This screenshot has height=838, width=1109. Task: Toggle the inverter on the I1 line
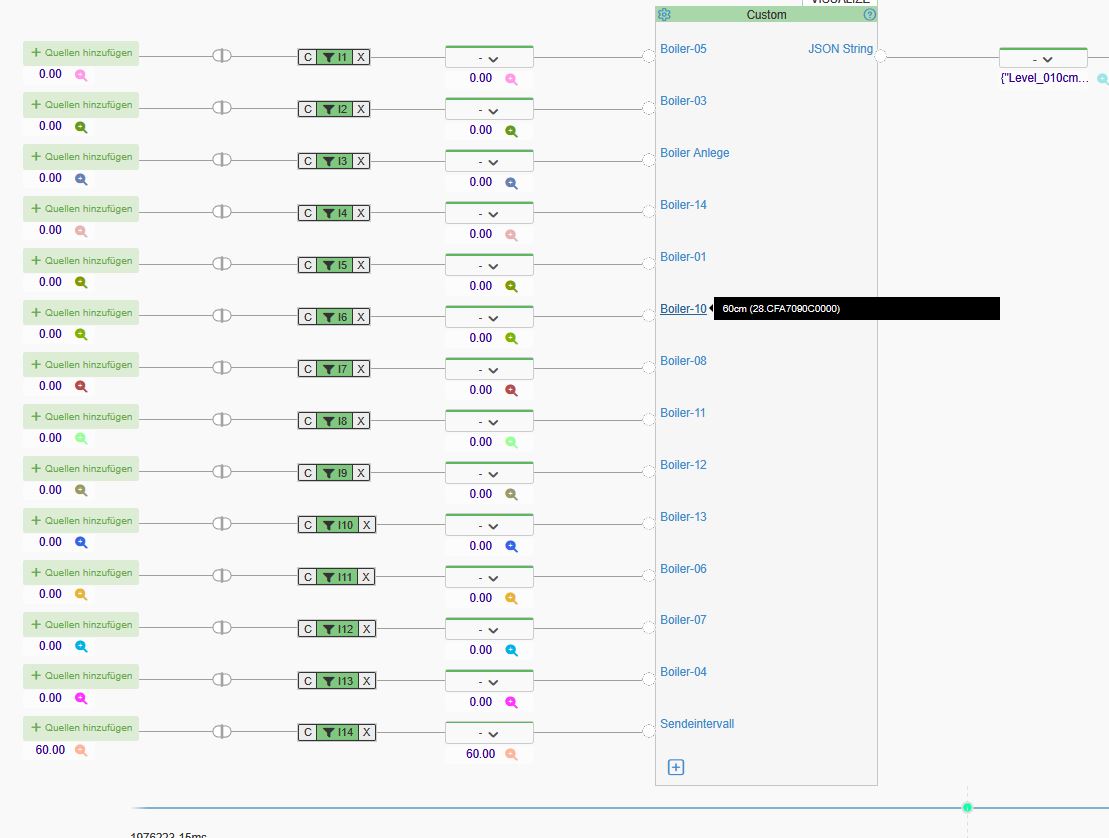(222, 56)
